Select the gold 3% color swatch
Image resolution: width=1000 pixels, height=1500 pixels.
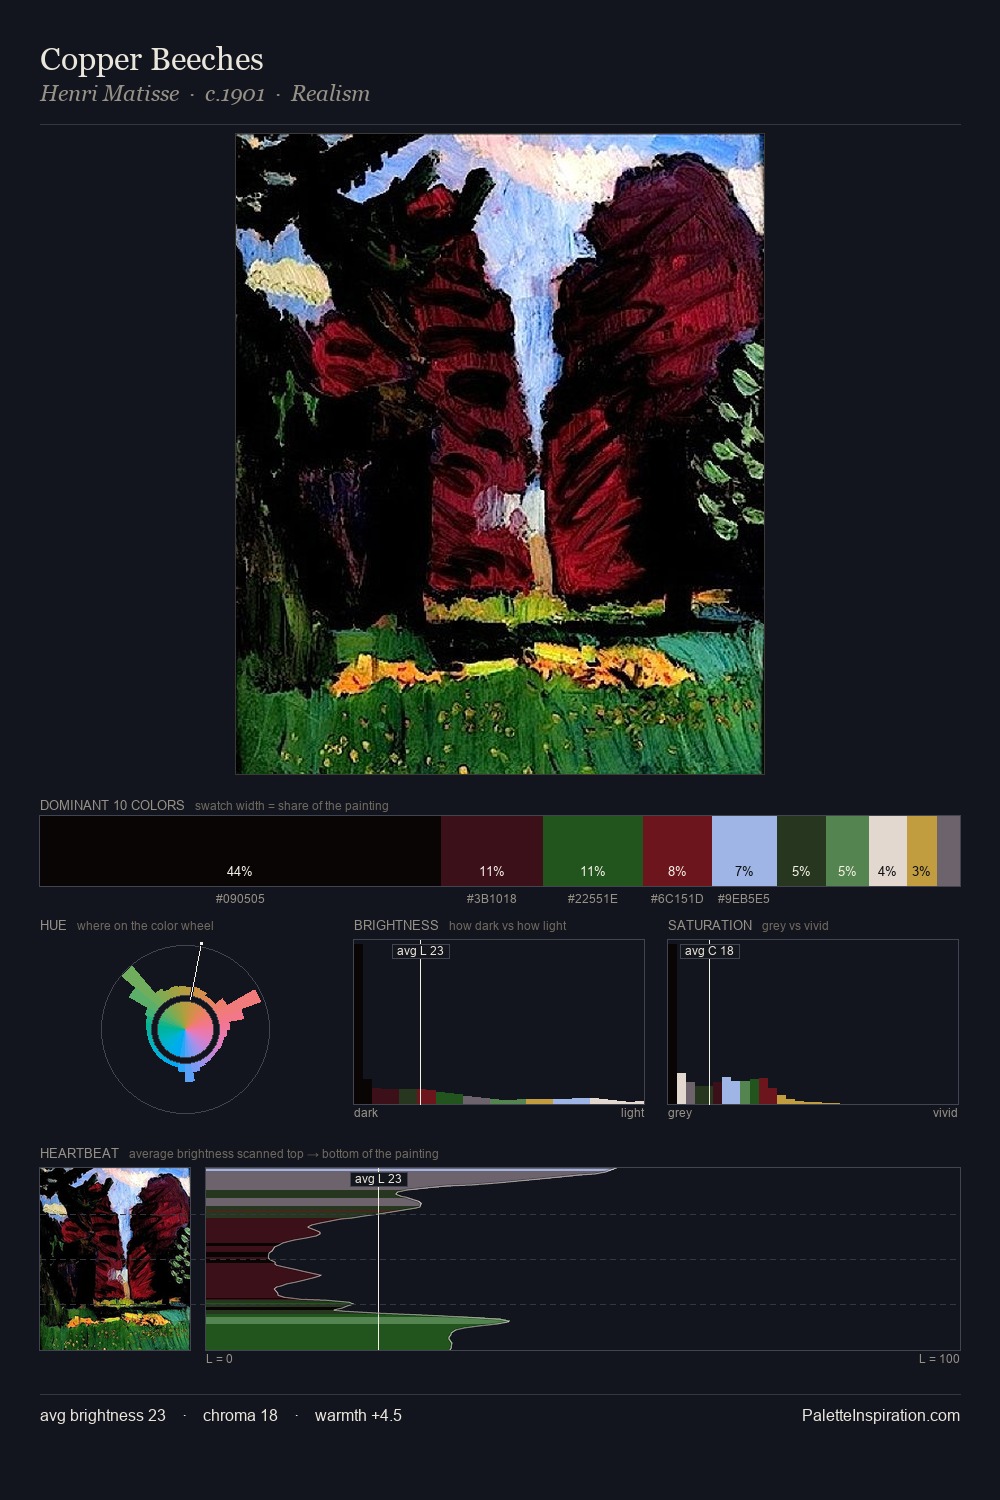[x=922, y=851]
